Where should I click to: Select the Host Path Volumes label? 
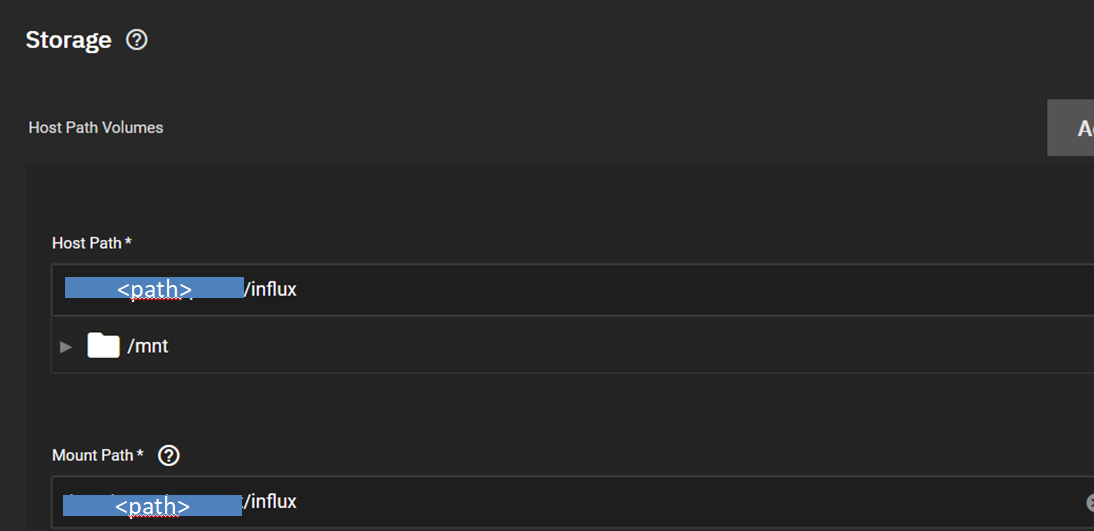click(x=96, y=128)
